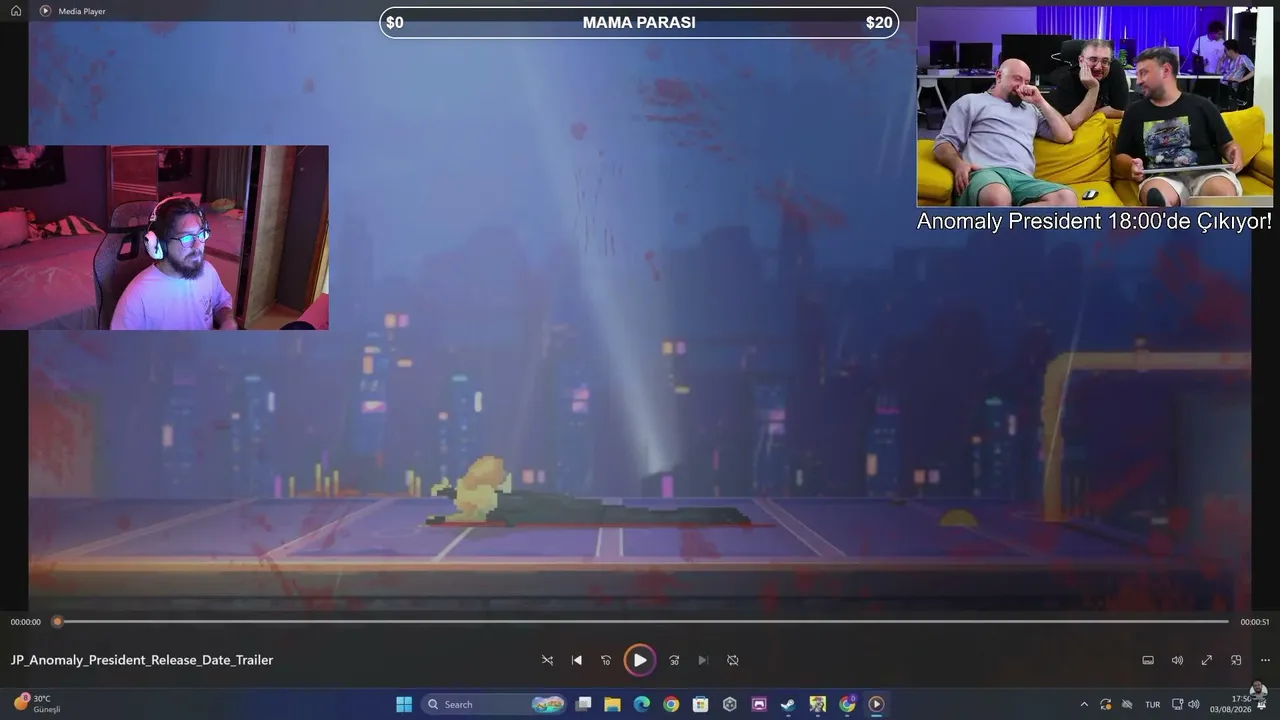Viewport: 1280px width, 720px height.
Task: Launch Microsoft Edge from taskbar
Action: [642, 704]
